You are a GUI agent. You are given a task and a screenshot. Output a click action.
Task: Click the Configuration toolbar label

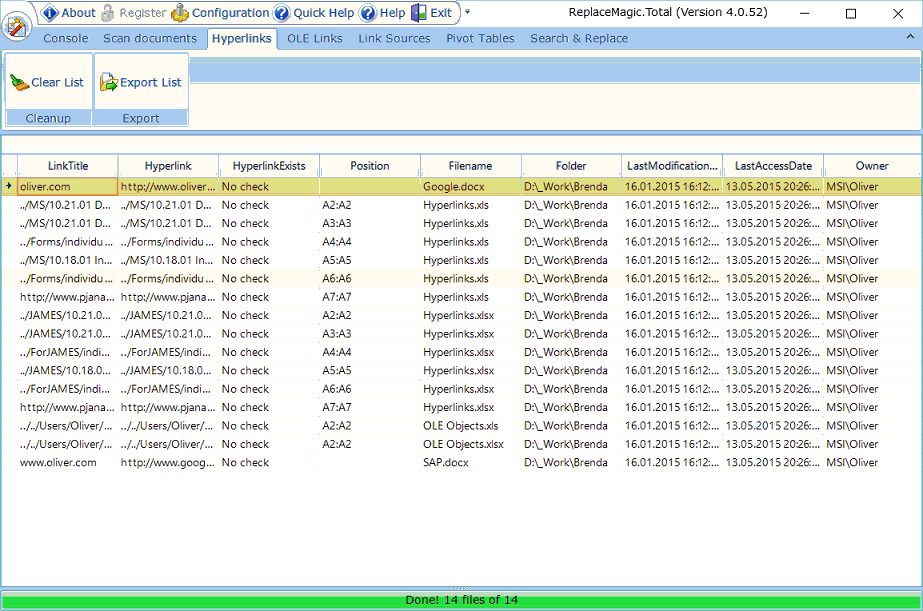(x=230, y=12)
